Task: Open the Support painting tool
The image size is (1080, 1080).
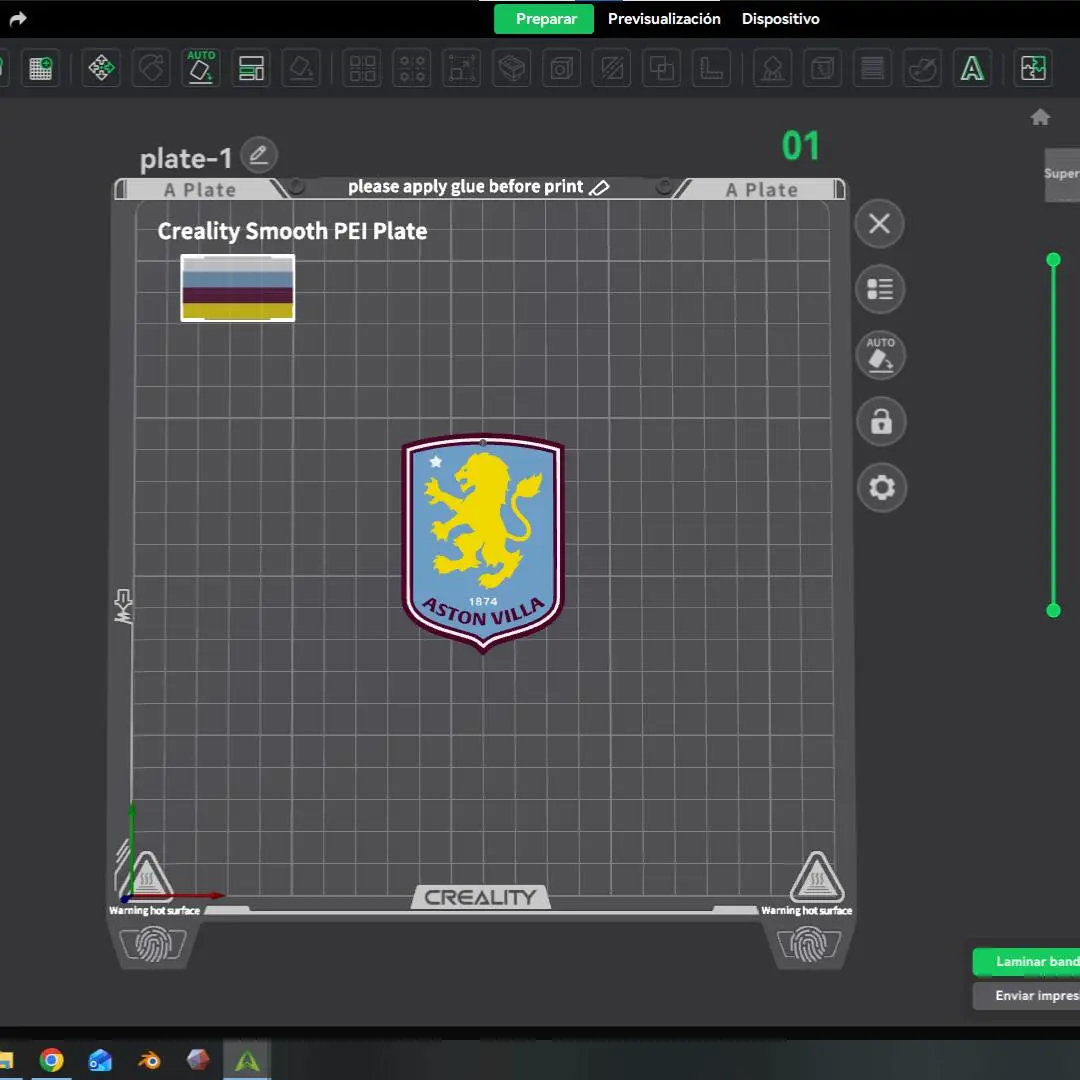Action: click(x=772, y=68)
